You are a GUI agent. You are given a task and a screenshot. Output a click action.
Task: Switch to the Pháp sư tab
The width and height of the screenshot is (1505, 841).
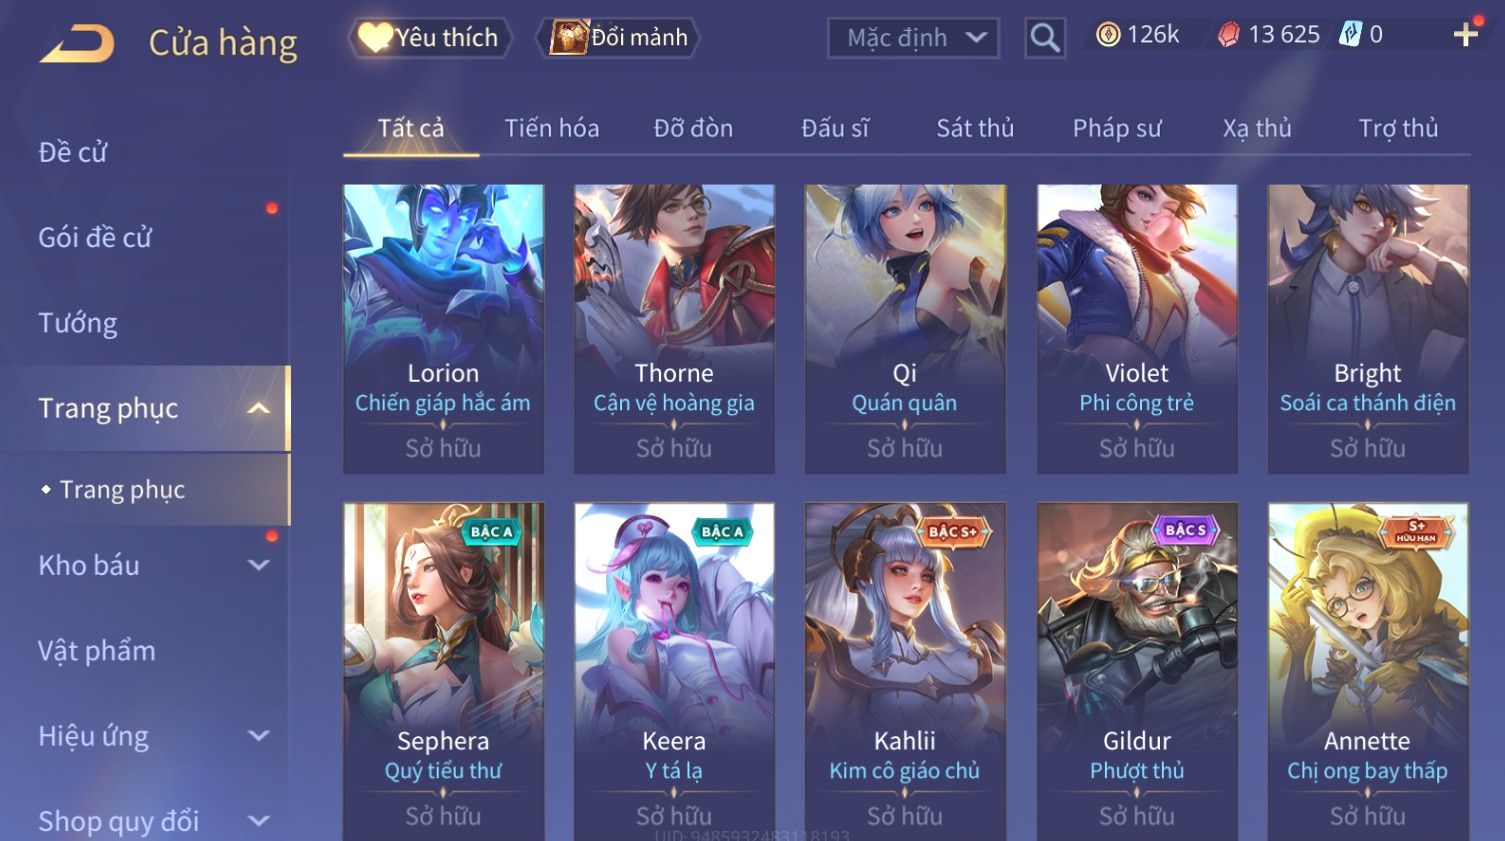point(1117,128)
